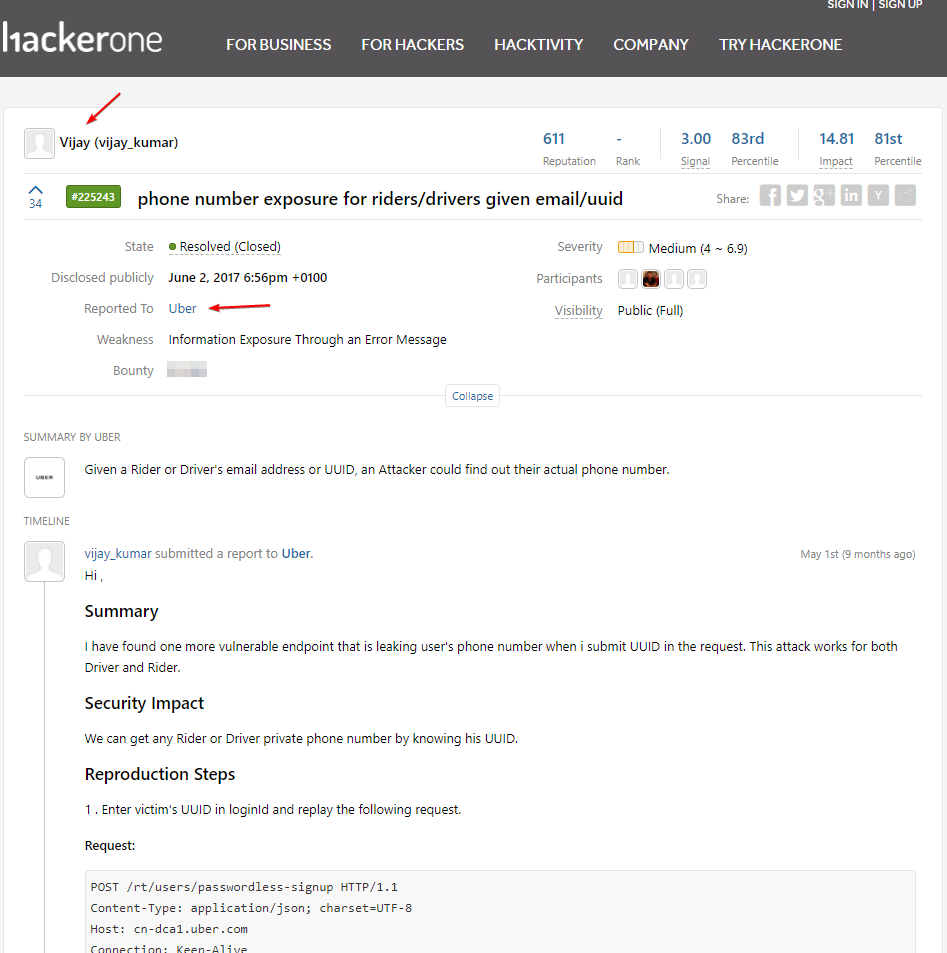Click the Resolved (Closed) state
947x953 pixels.
pos(225,247)
